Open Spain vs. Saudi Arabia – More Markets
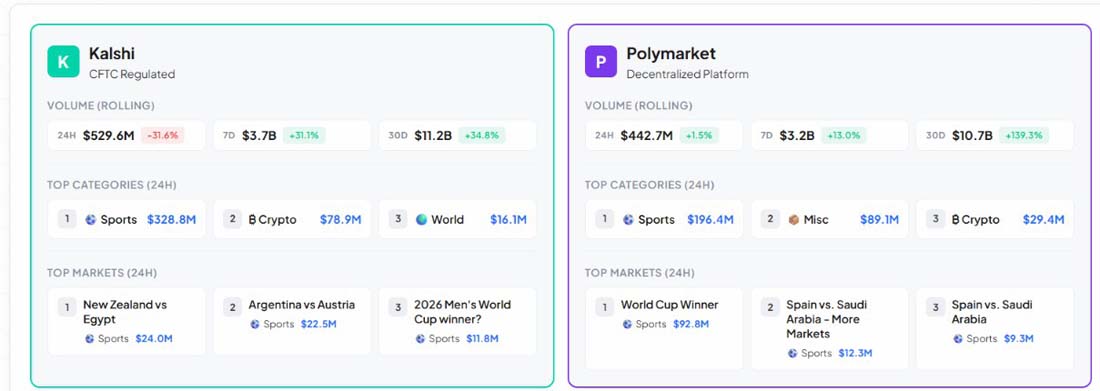Image resolution: width=1100 pixels, height=391 pixels. point(830,329)
